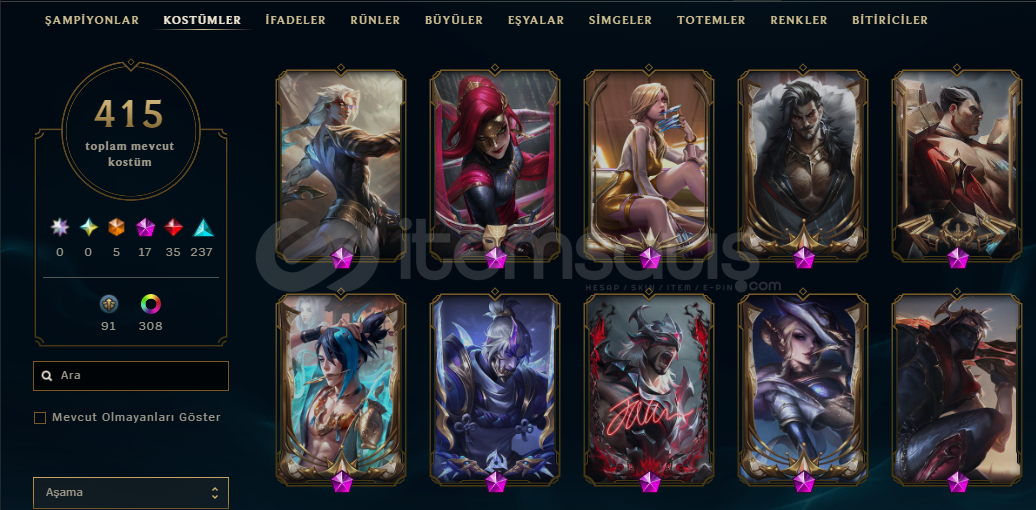Screen dimensions: 1036x510
Task: Switch to the ŞAMPİYONLAR tab
Action: coord(92,20)
